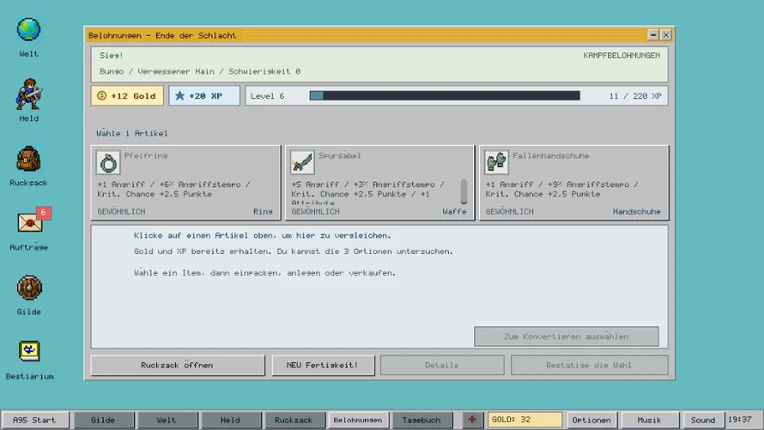Open the Held hero desktop icon
The height and width of the screenshot is (430, 764).
pyautogui.click(x=29, y=94)
